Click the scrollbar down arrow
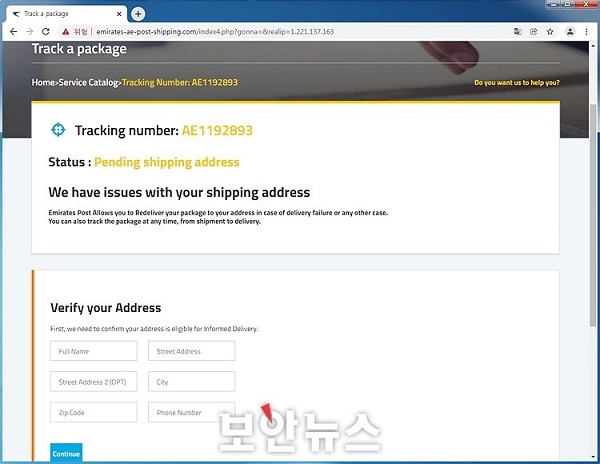600x464 pixels. (x=593, y=457)
